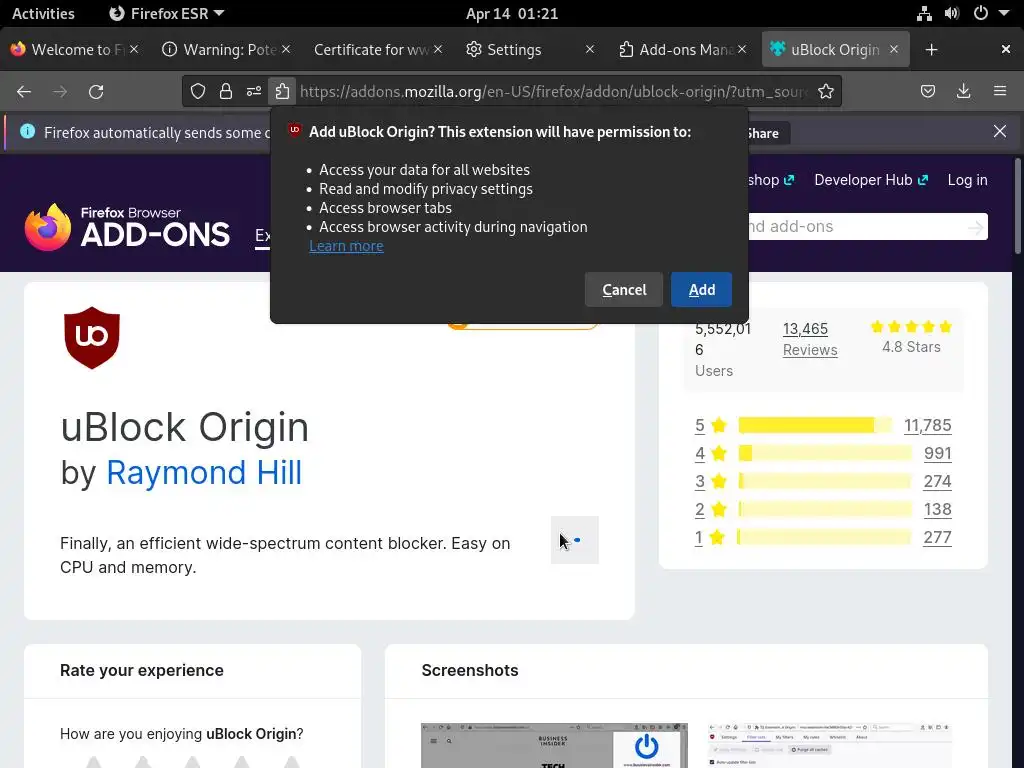Viewport: 1024px width, 768px height.
Task: Click the site security padlock icon
Action: tap(226, 91)
